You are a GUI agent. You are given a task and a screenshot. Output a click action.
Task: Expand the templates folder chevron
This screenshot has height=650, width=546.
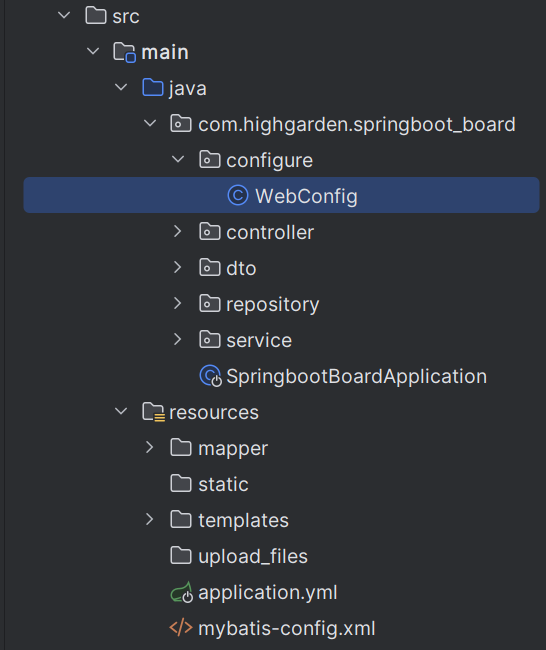[x=149, y=520]
